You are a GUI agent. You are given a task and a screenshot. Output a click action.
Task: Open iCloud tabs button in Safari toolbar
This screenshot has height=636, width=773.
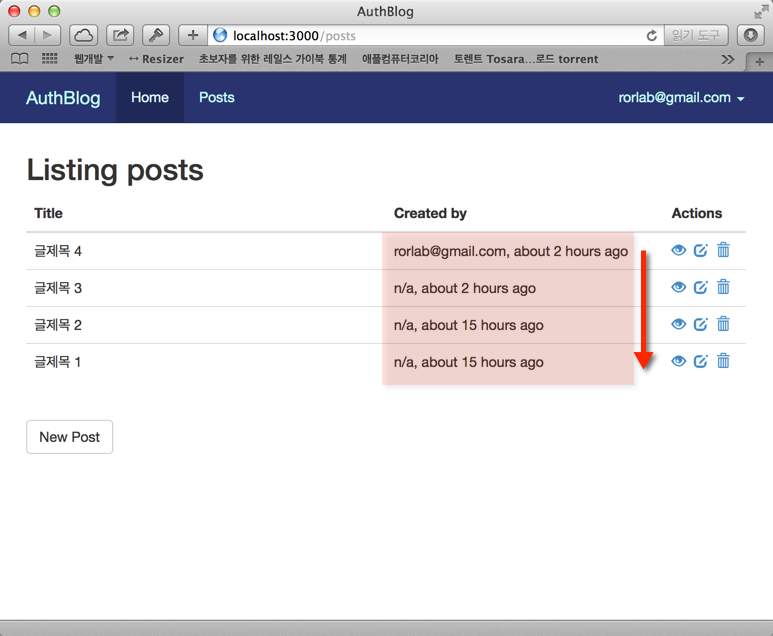tap(83, 35)
